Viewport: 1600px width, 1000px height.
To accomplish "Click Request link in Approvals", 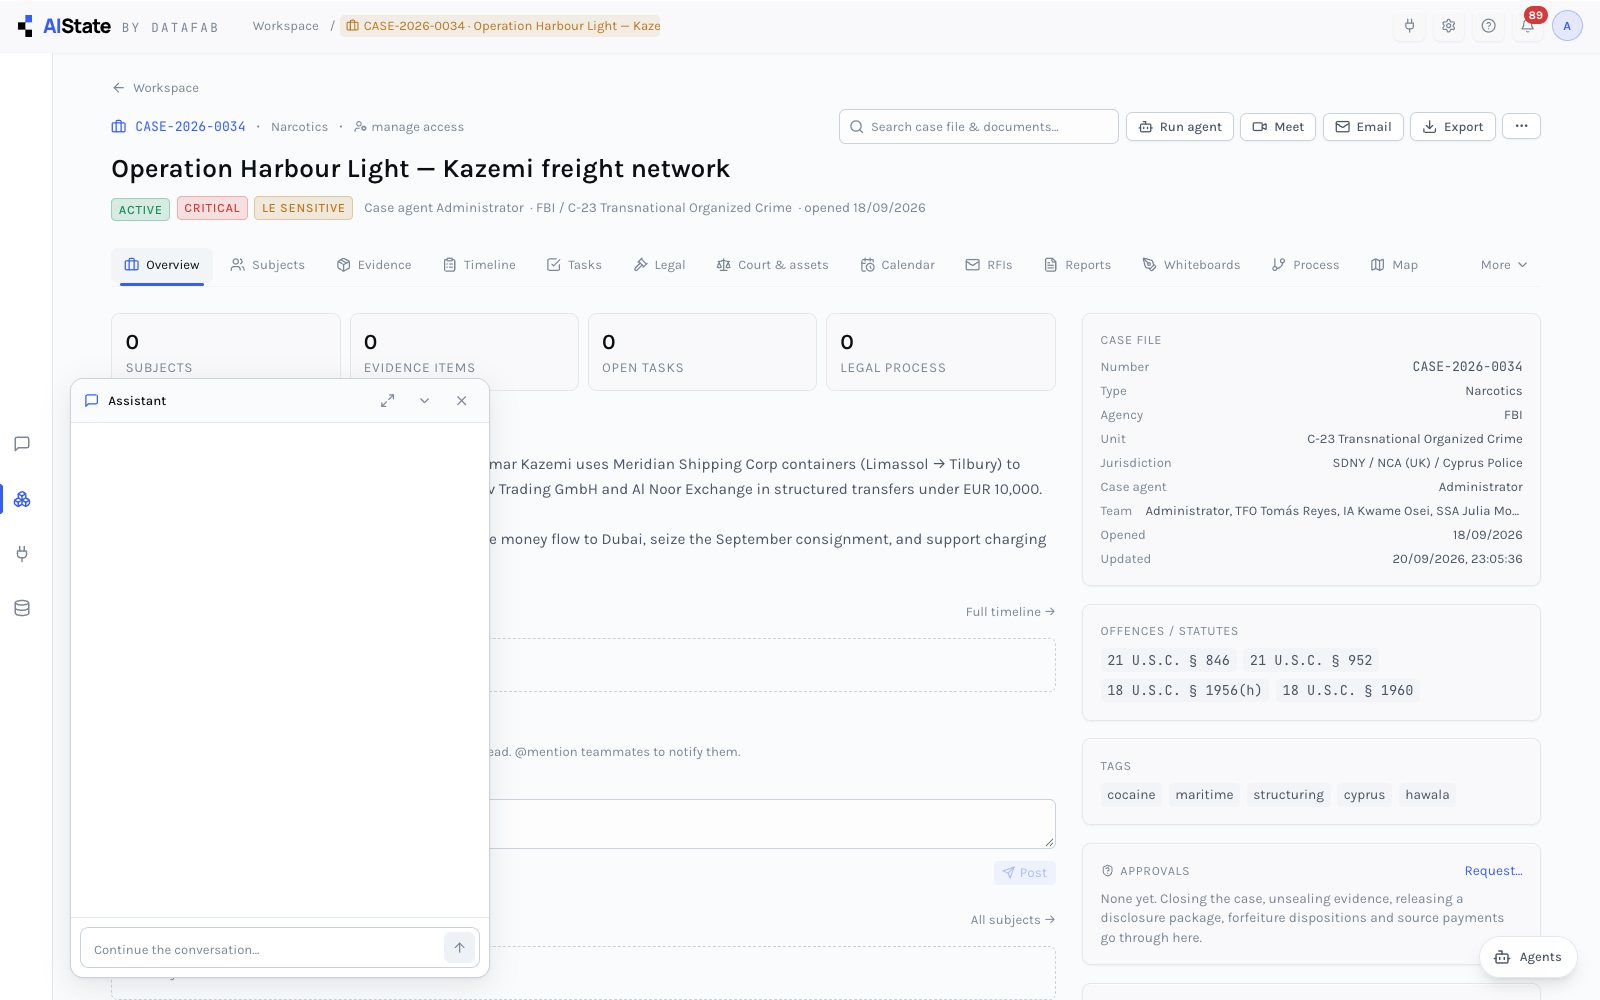I will pos(1493,871).
